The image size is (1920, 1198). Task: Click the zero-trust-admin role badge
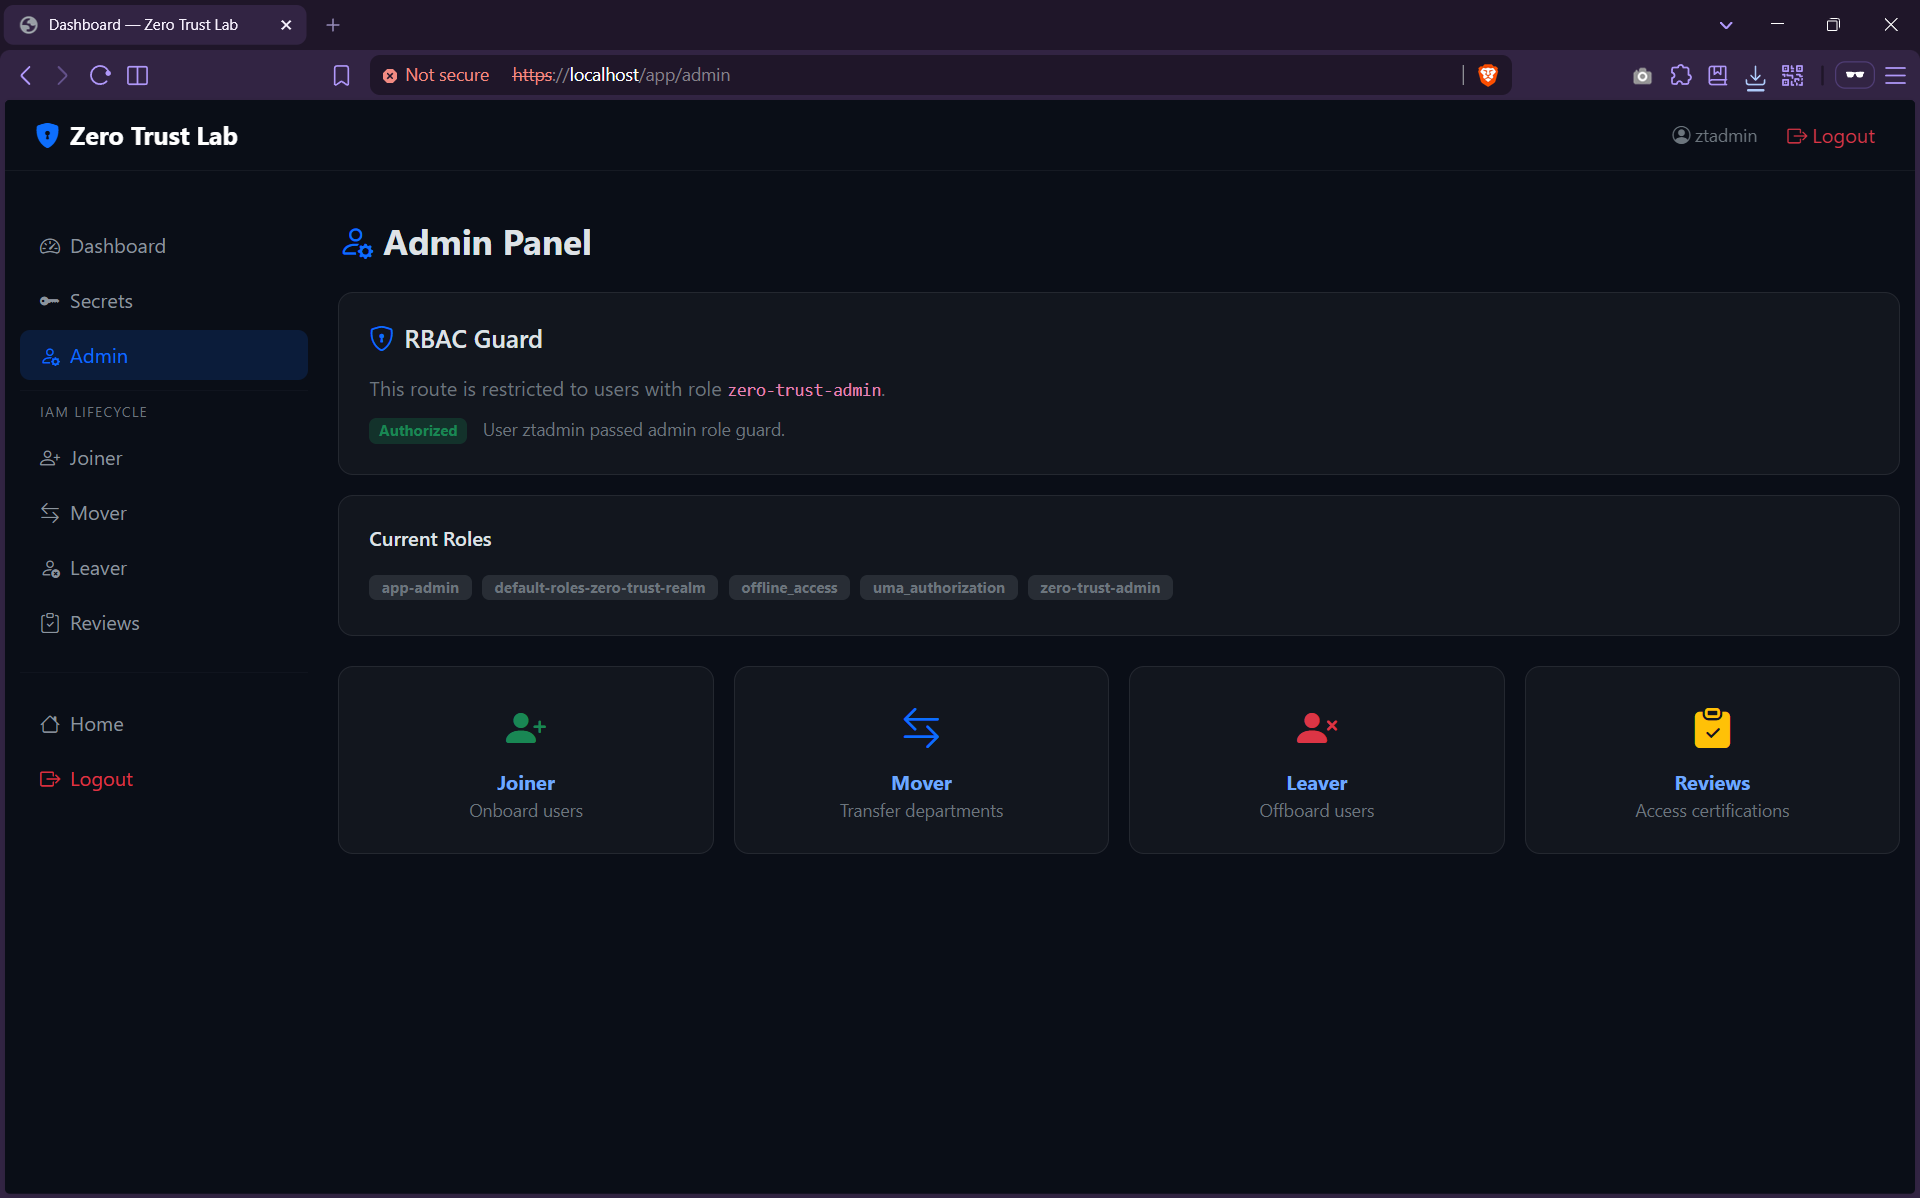(1100, 588)
